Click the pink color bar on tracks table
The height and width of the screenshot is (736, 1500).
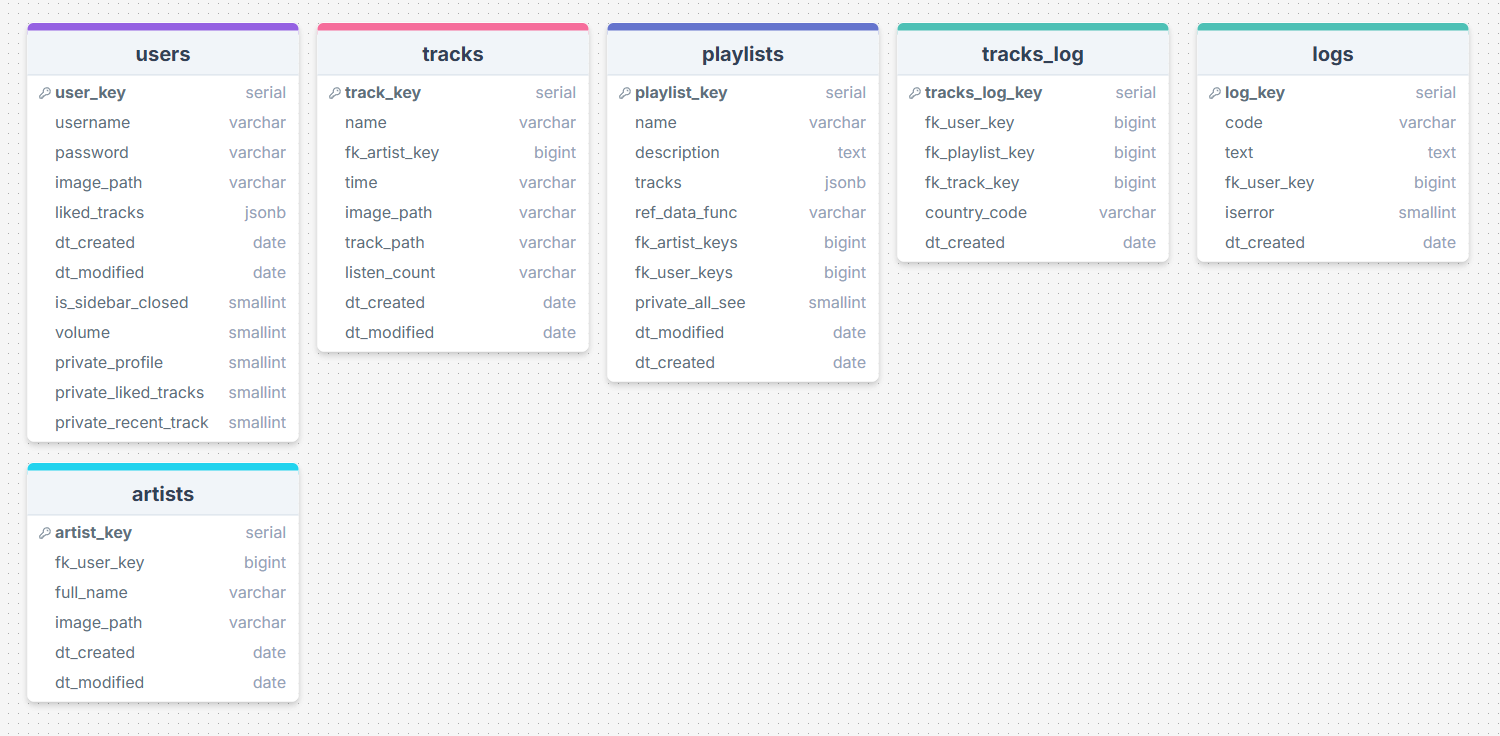tap(453, 27)
